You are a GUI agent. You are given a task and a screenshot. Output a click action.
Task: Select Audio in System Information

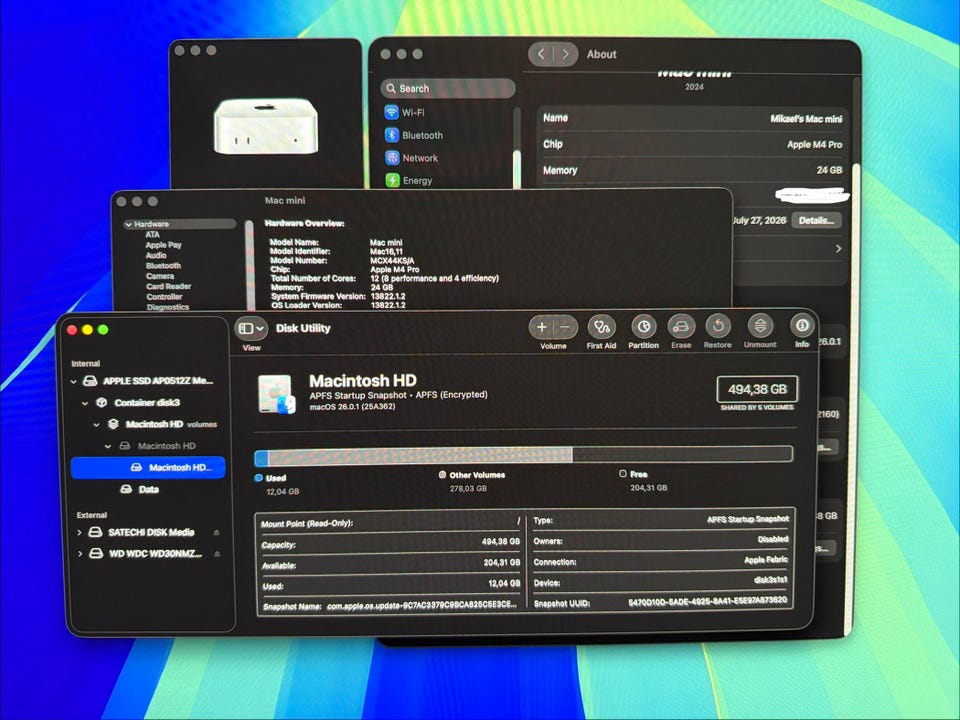pyautogui.click(x=156, y=255)
